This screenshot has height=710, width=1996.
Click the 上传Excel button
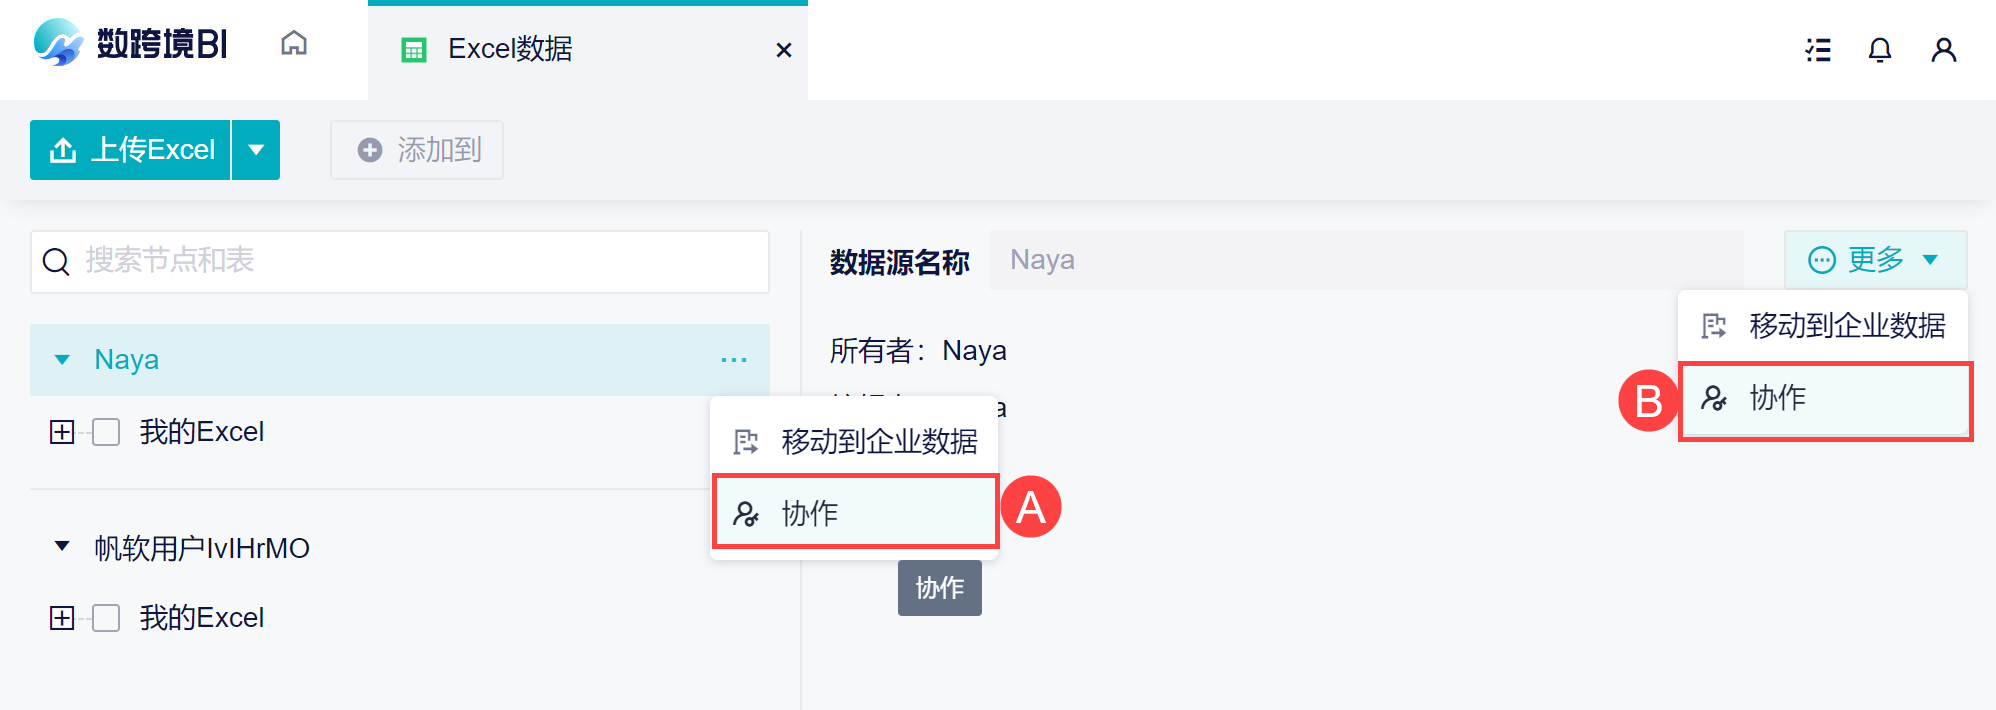coord(131,150)
